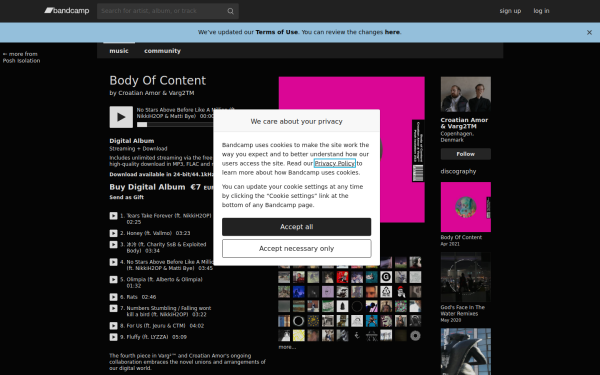Click by-line artist Croatian Amor & Varg2TM
The image size is (600, 375).
pyautogui.click(x=156, y=93)
